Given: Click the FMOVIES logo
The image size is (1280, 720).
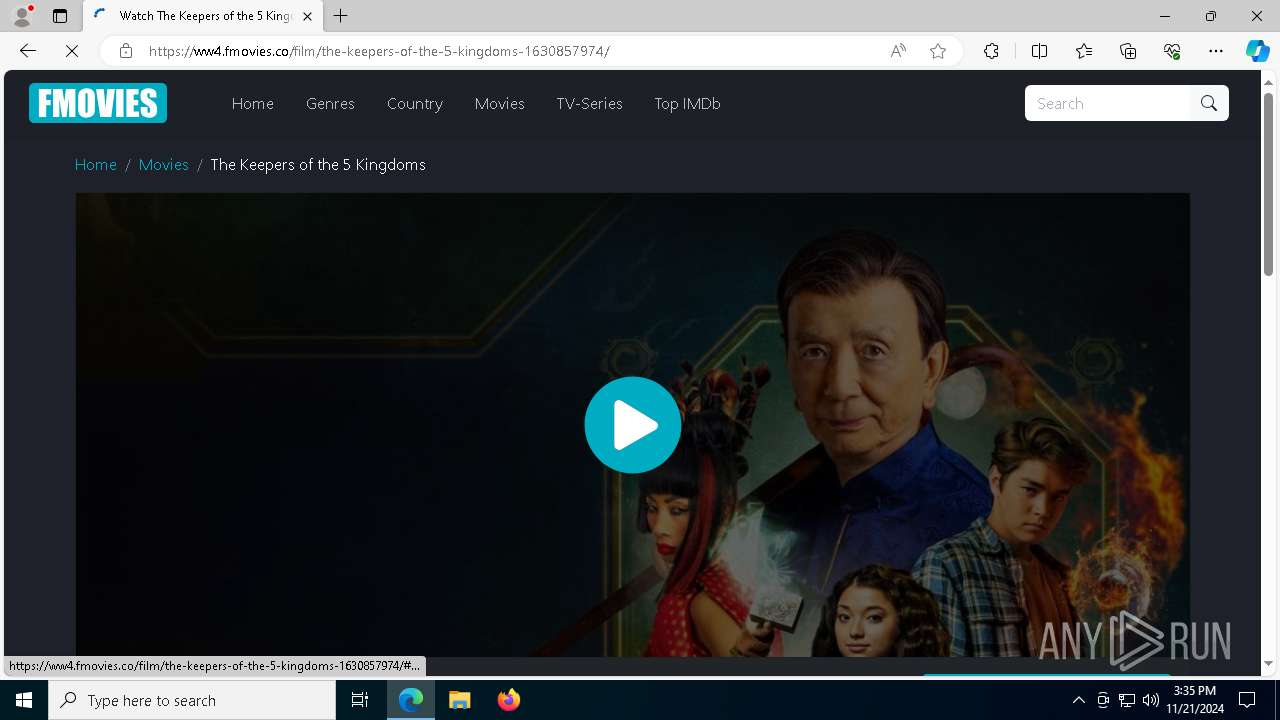Looking at the screenshot, I should [98, 103].
